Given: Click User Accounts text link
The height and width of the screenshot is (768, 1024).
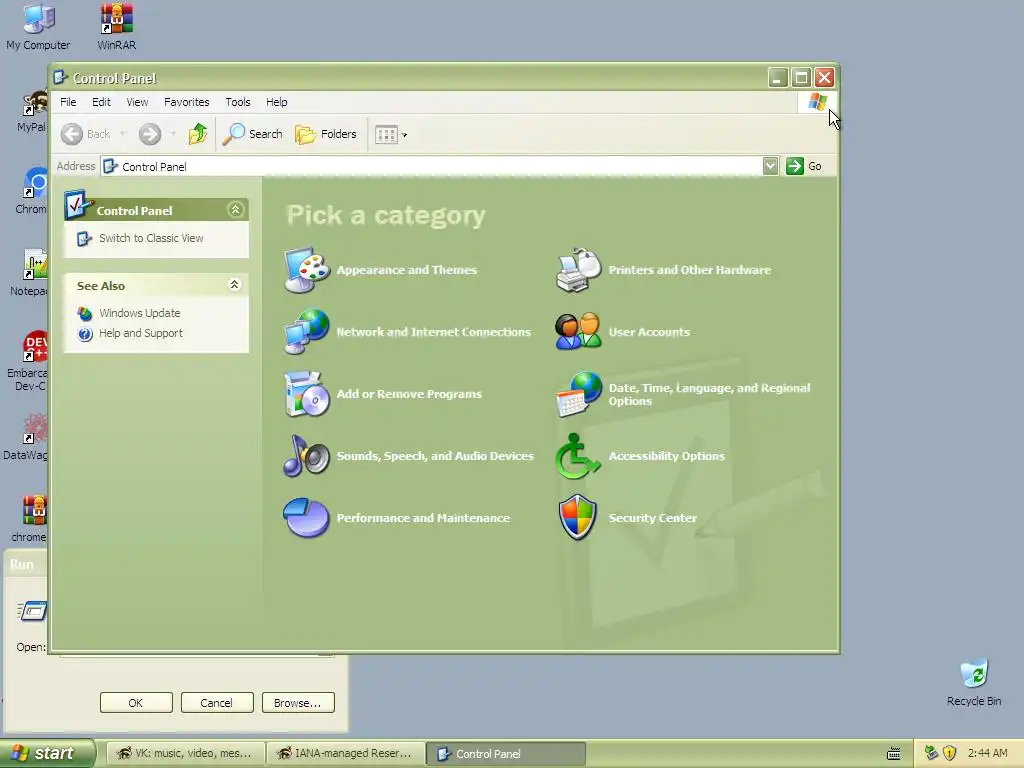Looking at the screenshot, I should point(649,332).
